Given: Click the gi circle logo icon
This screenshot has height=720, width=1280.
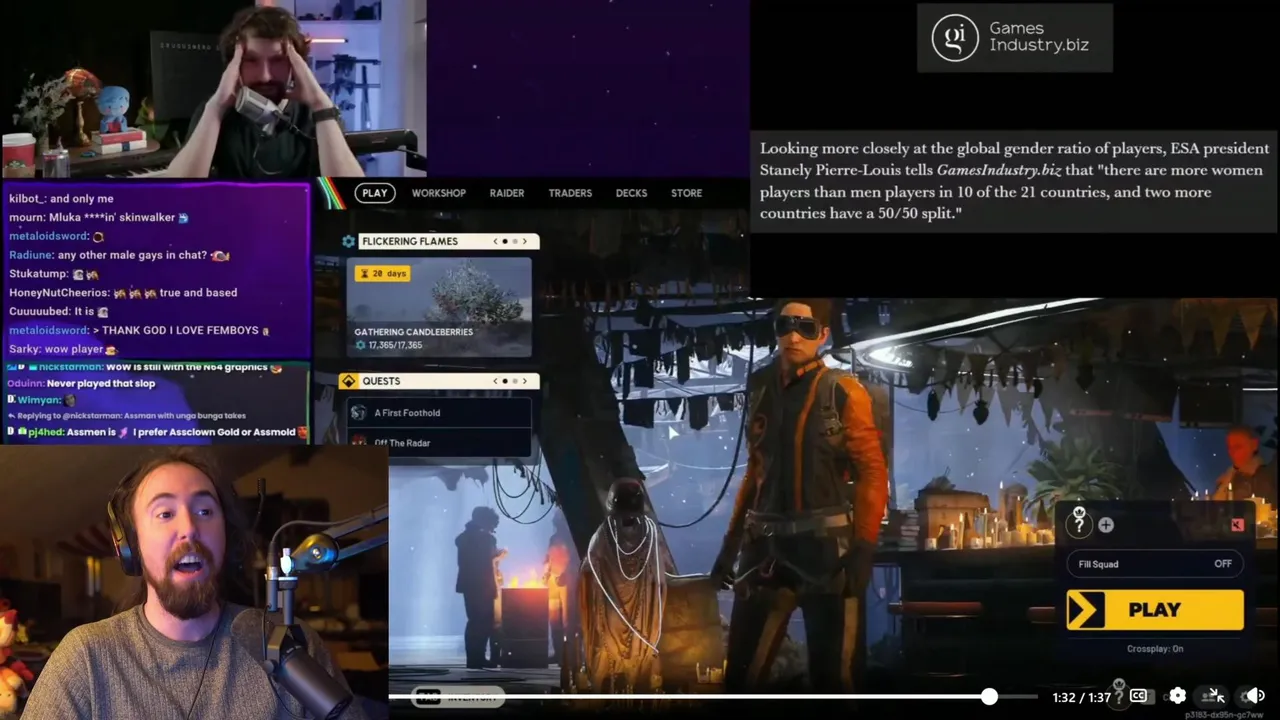Looking at the screenshot, I should pos(954,38).
